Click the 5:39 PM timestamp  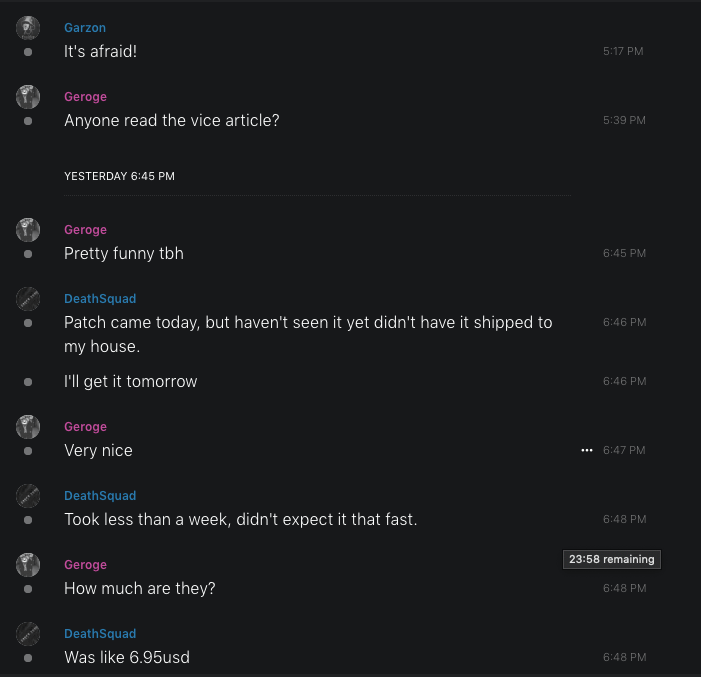tap(624, 120)
